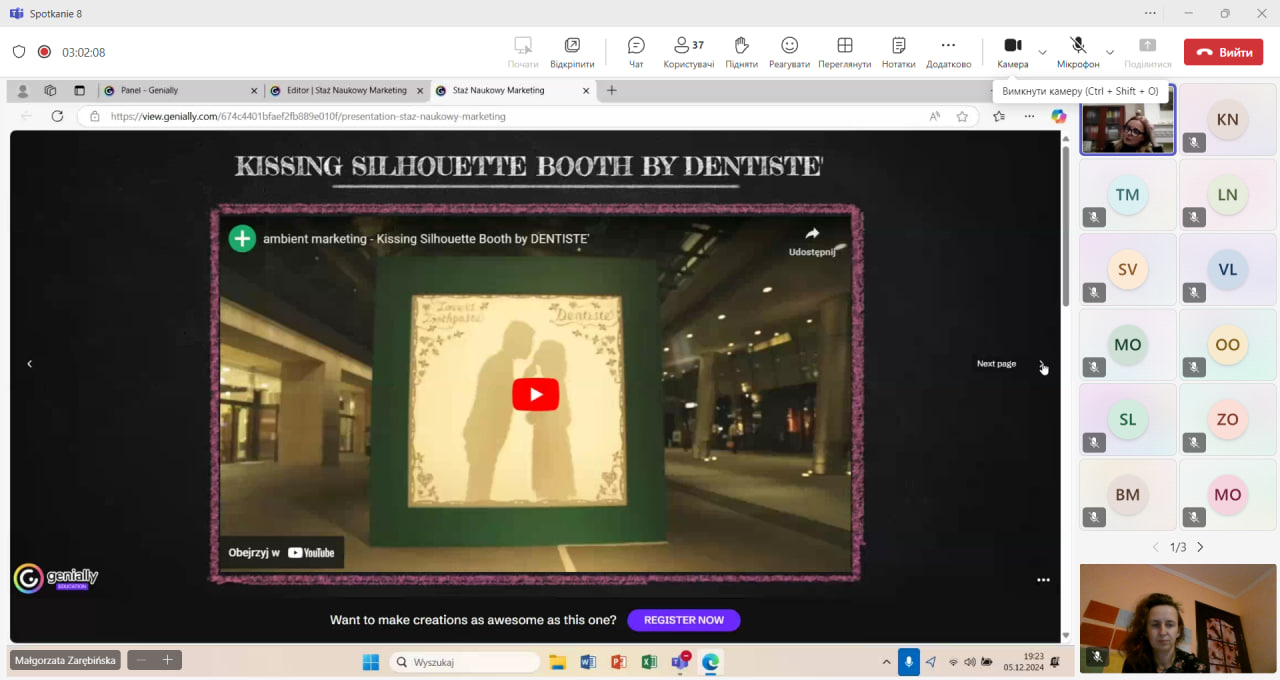Go to the previous presentation page
Image resolution: width=1280 pixels, height=680 pixels.
click(29, 364)
